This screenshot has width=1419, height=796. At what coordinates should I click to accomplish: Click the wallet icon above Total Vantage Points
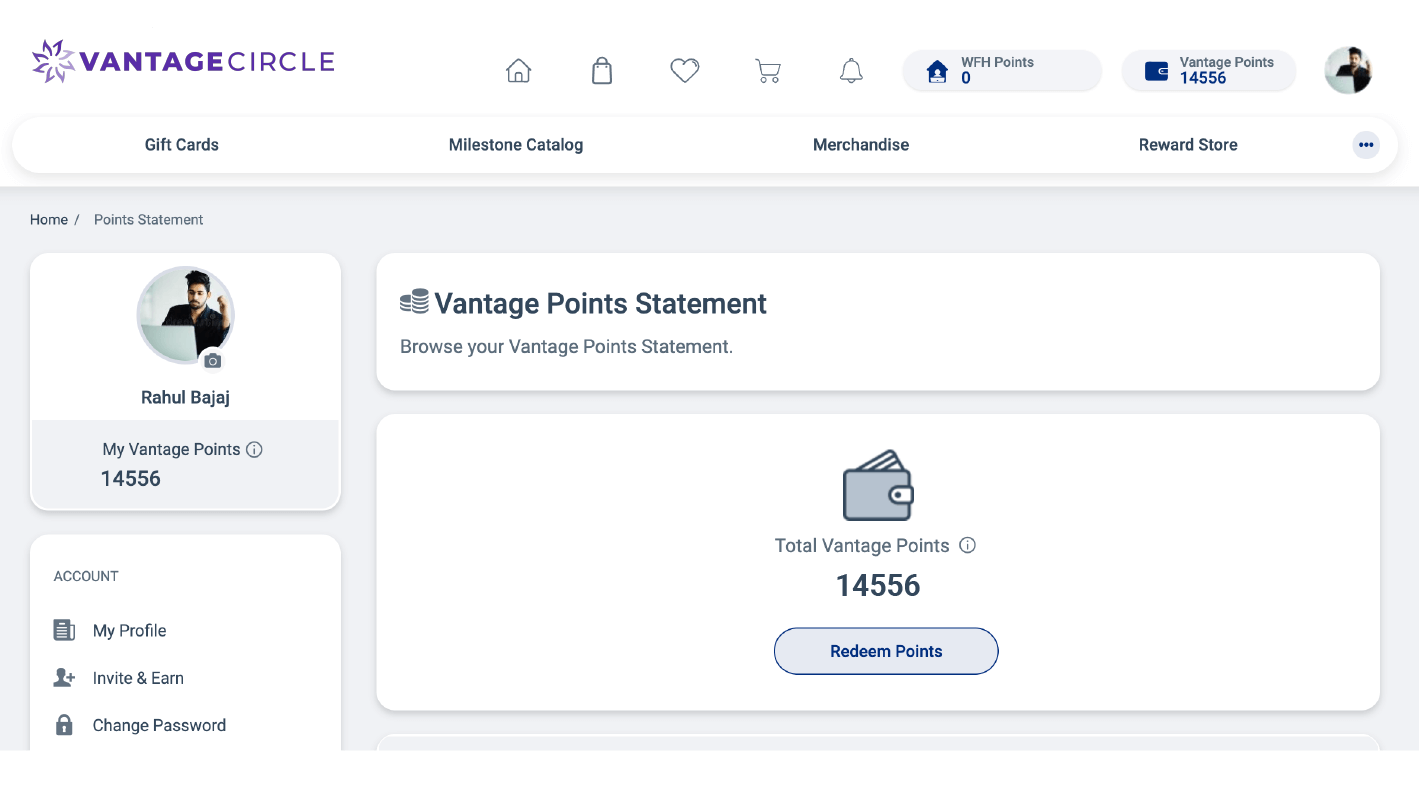pyautogui.click(x=877, y=485)
